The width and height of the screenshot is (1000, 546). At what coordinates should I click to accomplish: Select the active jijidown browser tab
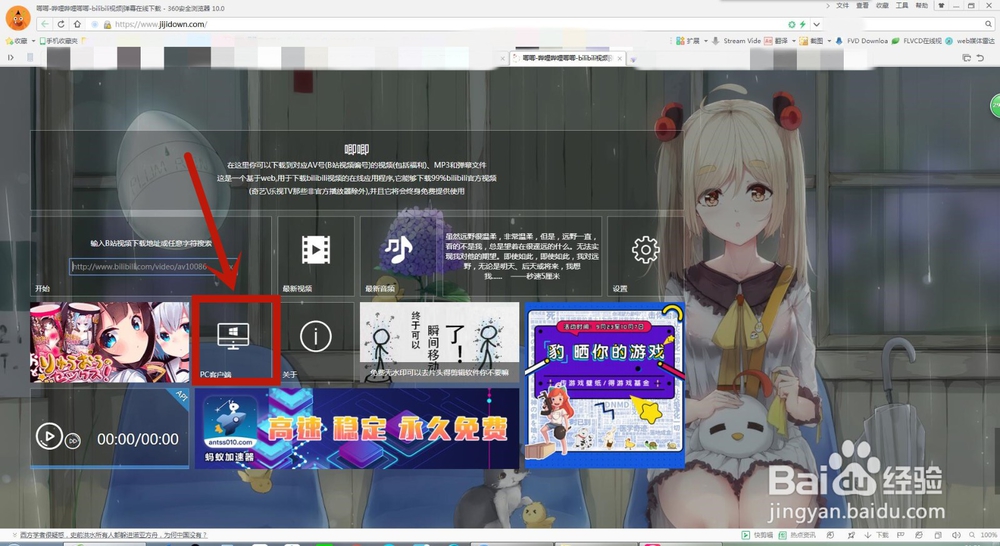[568, 58]
